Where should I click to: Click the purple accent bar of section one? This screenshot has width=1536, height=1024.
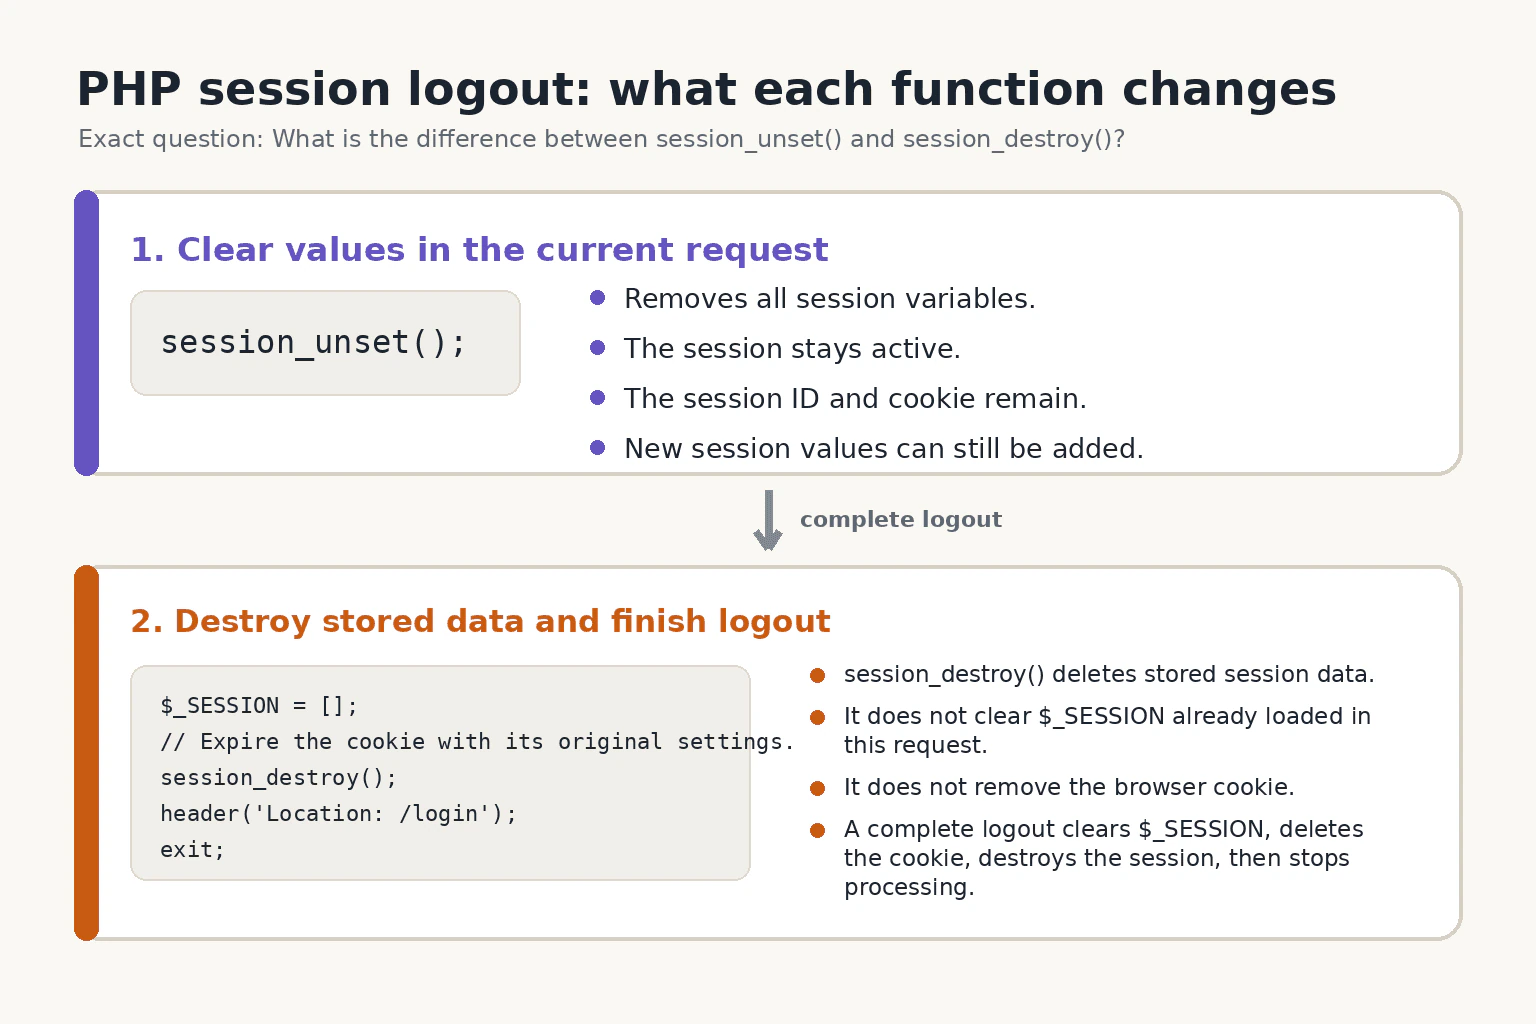(87, 333)
